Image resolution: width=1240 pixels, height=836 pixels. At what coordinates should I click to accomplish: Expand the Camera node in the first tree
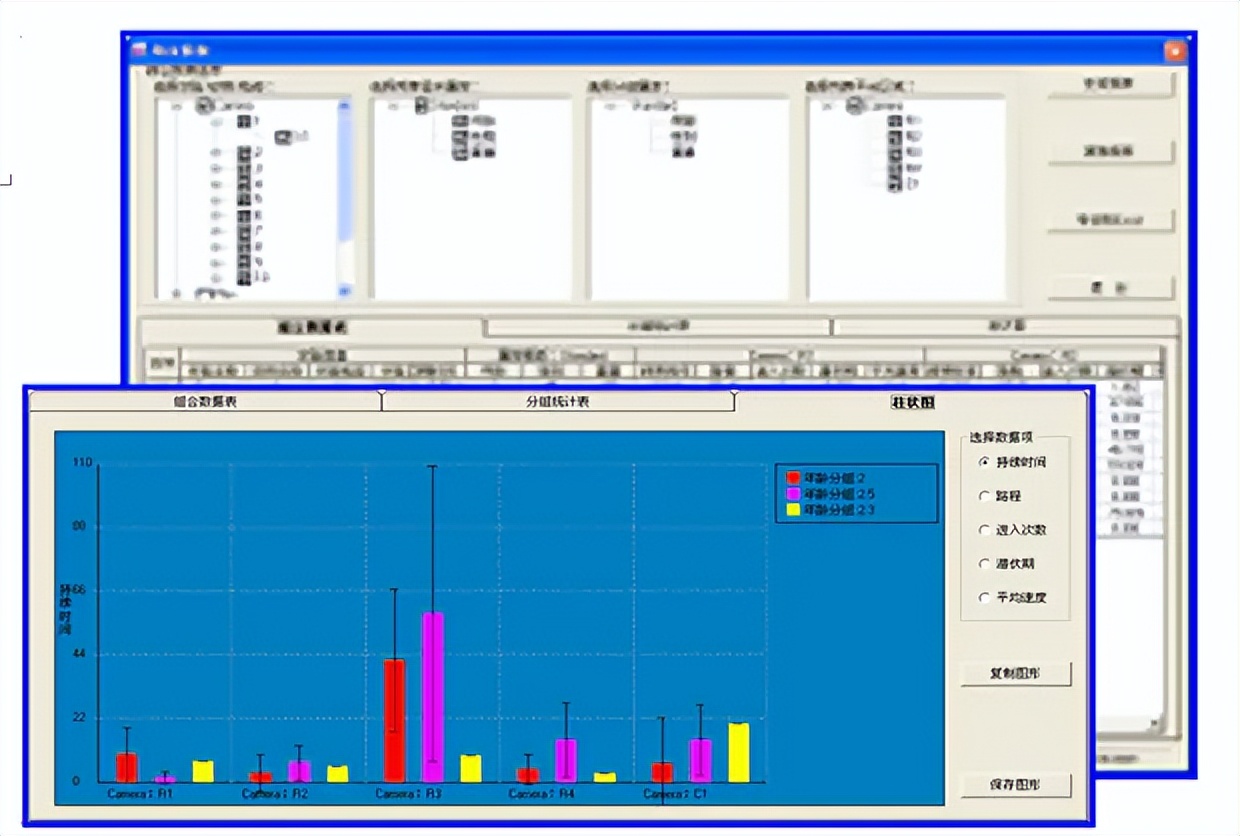pos(176,106)
